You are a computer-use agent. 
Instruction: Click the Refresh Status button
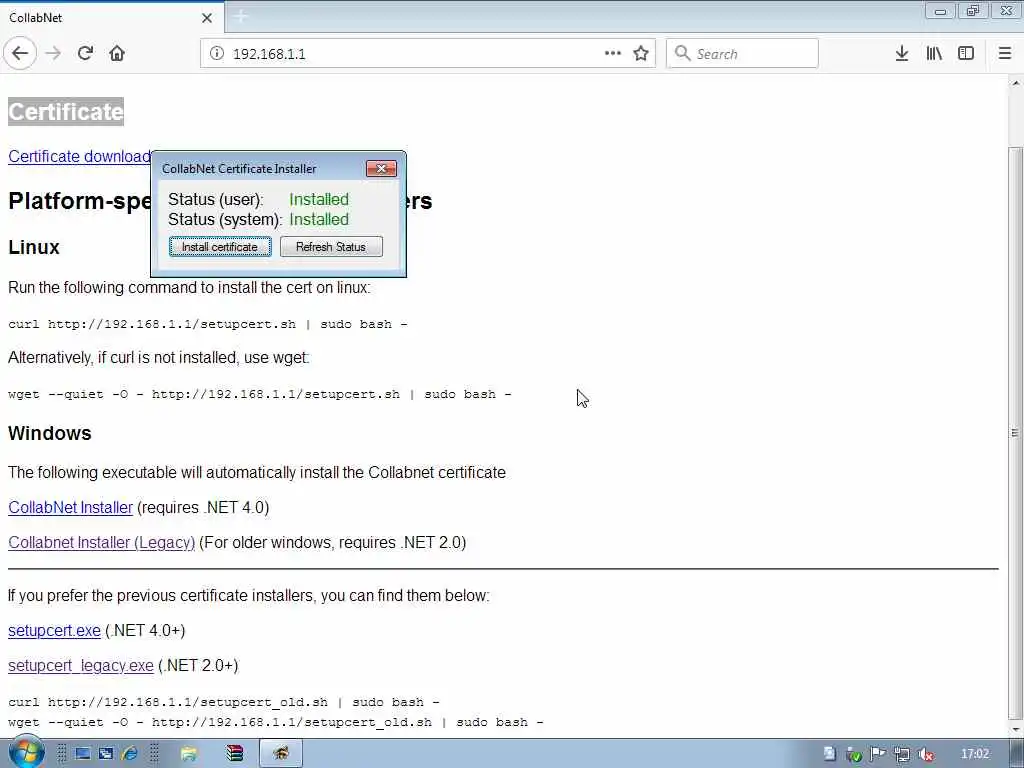331,247
